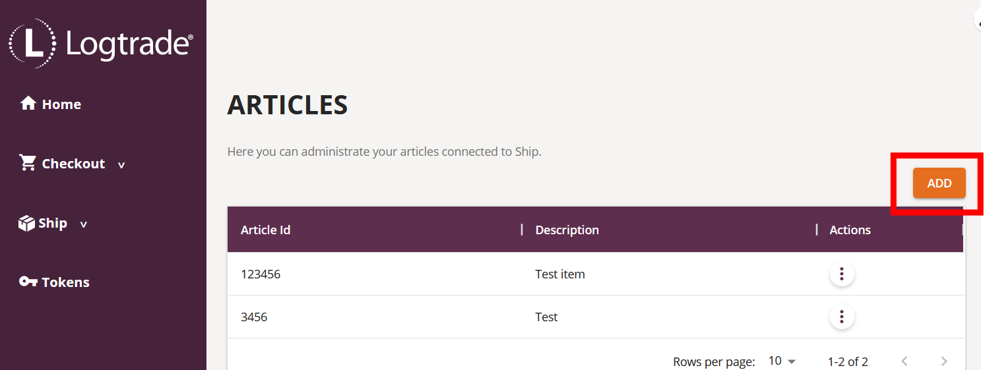Click the Actions column header
The image size is (995, 375).
[850, 230]
